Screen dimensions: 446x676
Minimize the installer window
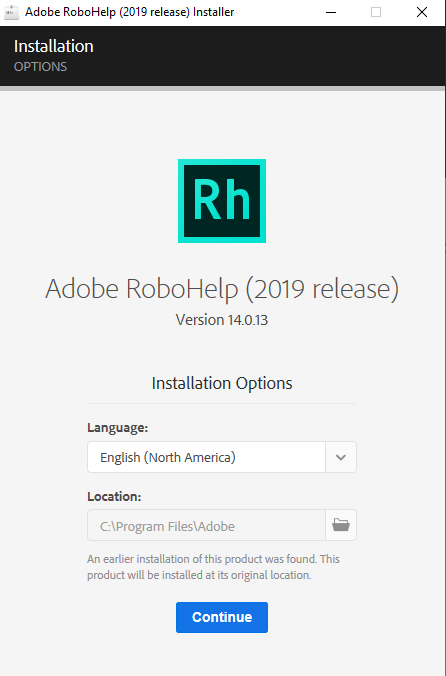[331, 12]
